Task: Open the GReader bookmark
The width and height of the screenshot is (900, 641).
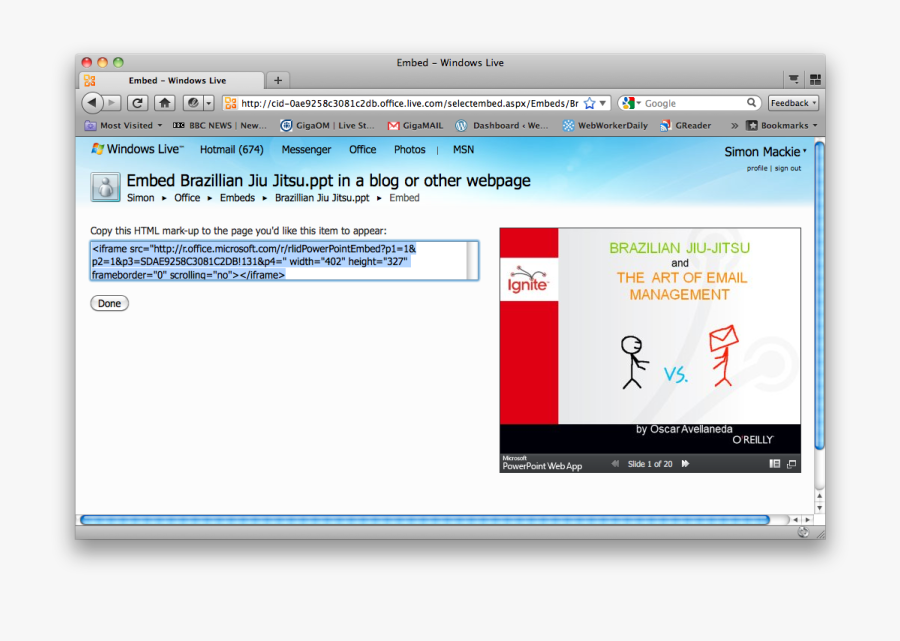Action: pos(686,125)
